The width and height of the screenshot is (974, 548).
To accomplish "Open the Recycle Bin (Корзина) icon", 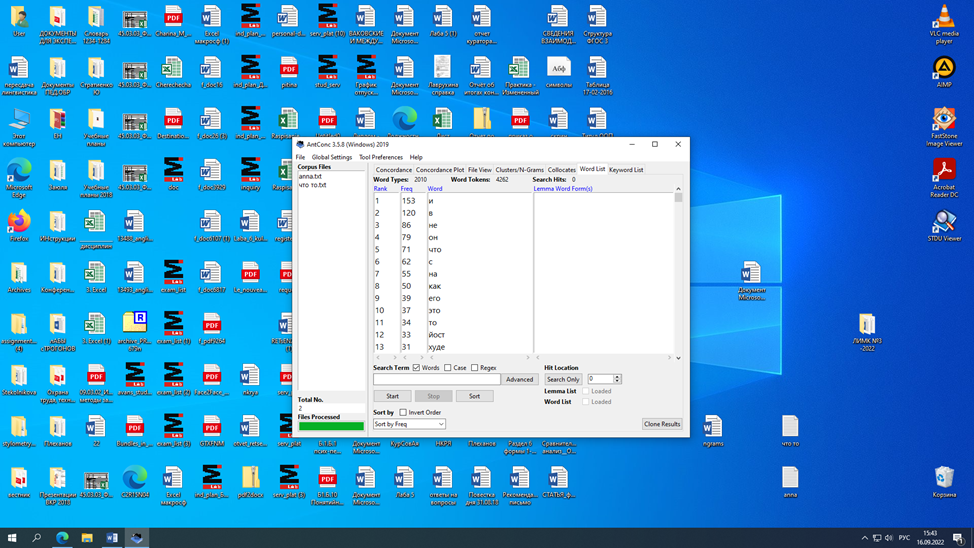I will [x=943, y=478].
